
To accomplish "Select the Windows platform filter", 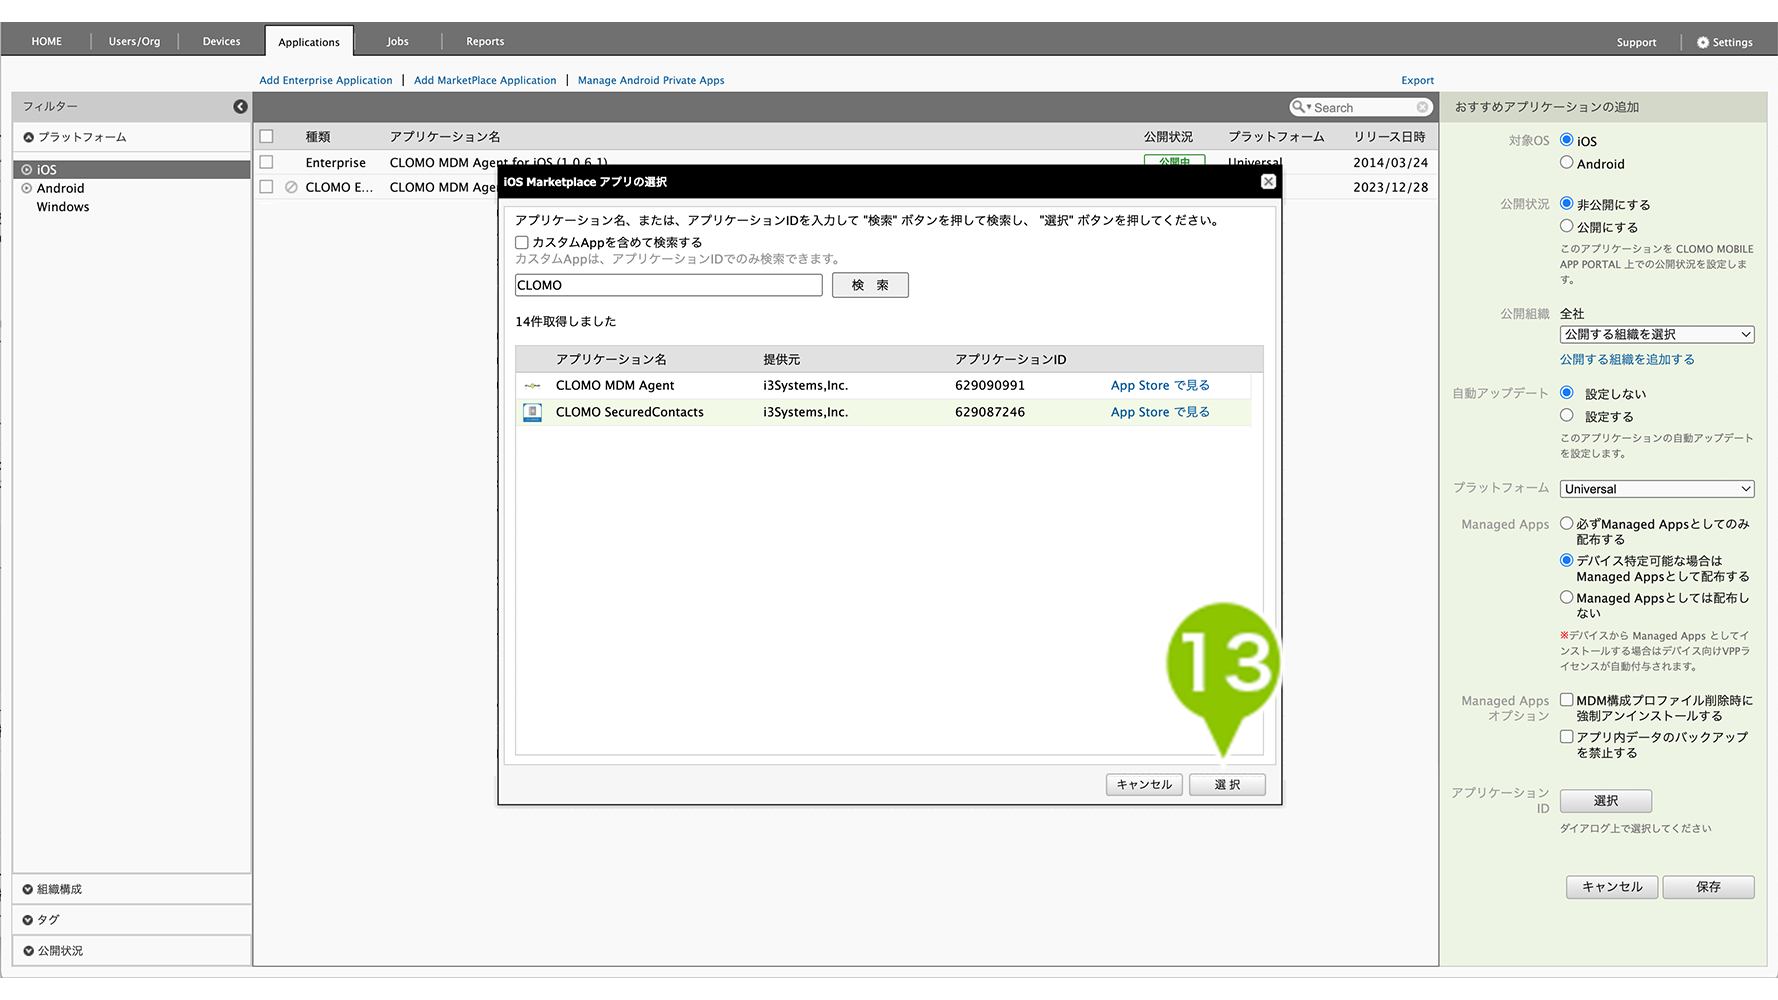I will pos(63,207).
